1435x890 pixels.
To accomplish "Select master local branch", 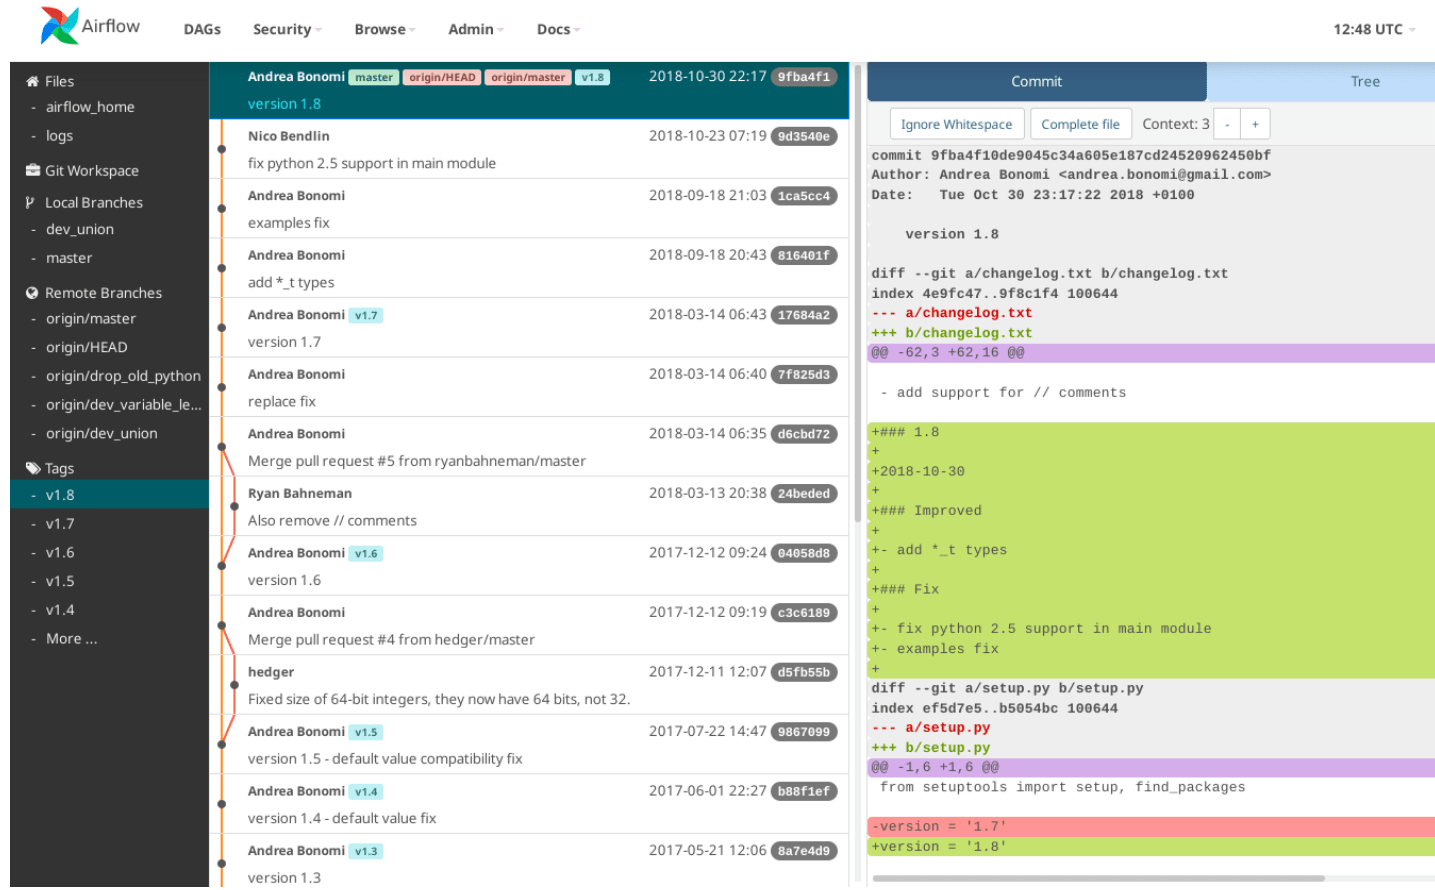I will (x=69, y=258).
